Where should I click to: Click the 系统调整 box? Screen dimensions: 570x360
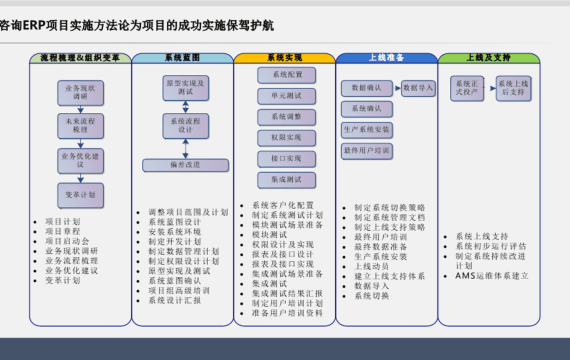tap(286, 117)
